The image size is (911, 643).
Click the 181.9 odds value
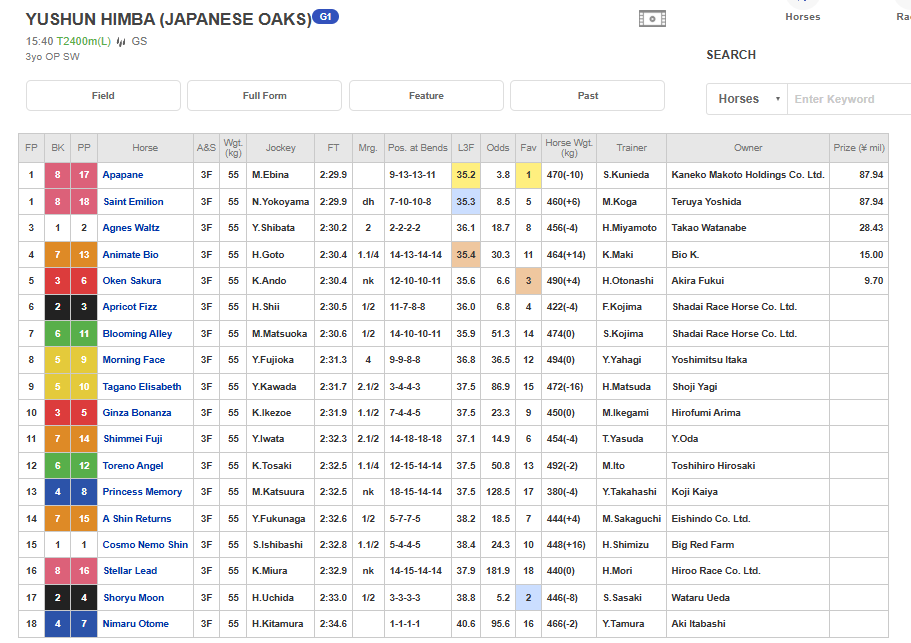tap(498, 570)
